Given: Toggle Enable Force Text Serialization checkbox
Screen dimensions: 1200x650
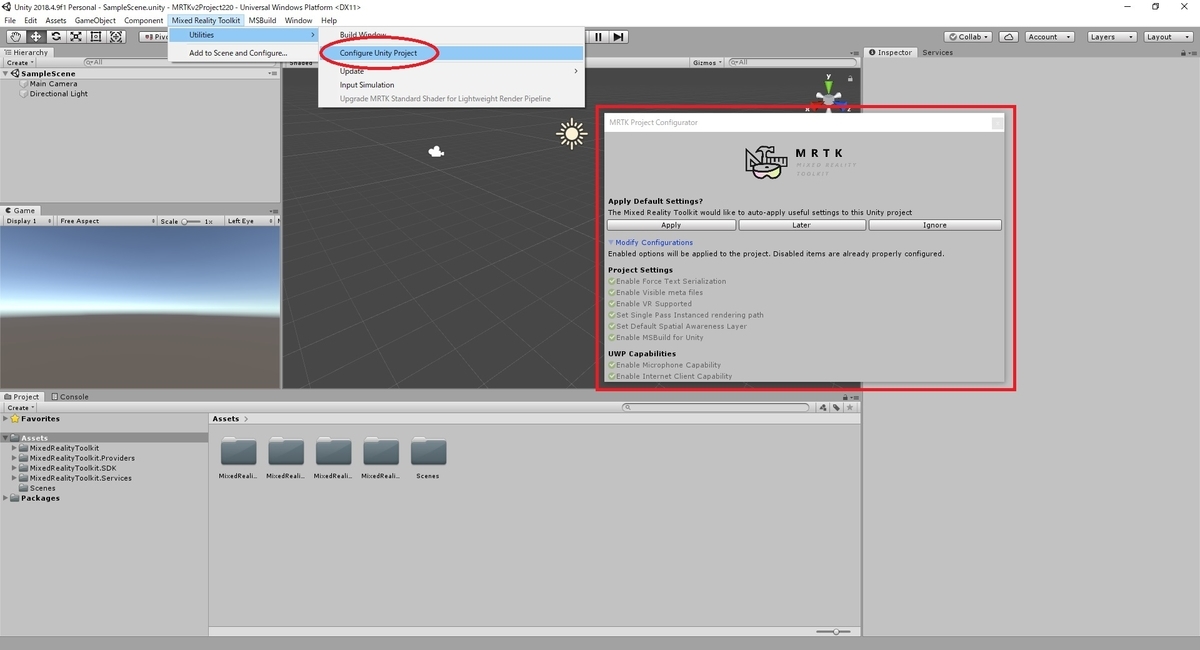Looking at the screenshot, I should pos(612,281).
